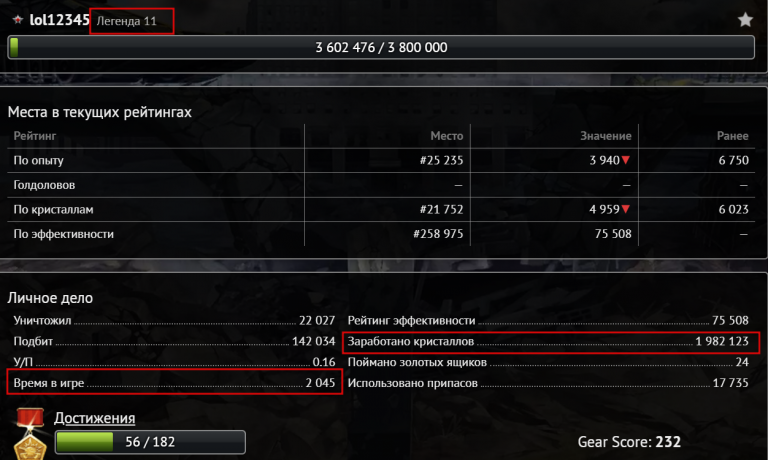Click the red down arrow by 4 959
Screen dimensions: 768x460
point(625,209)
